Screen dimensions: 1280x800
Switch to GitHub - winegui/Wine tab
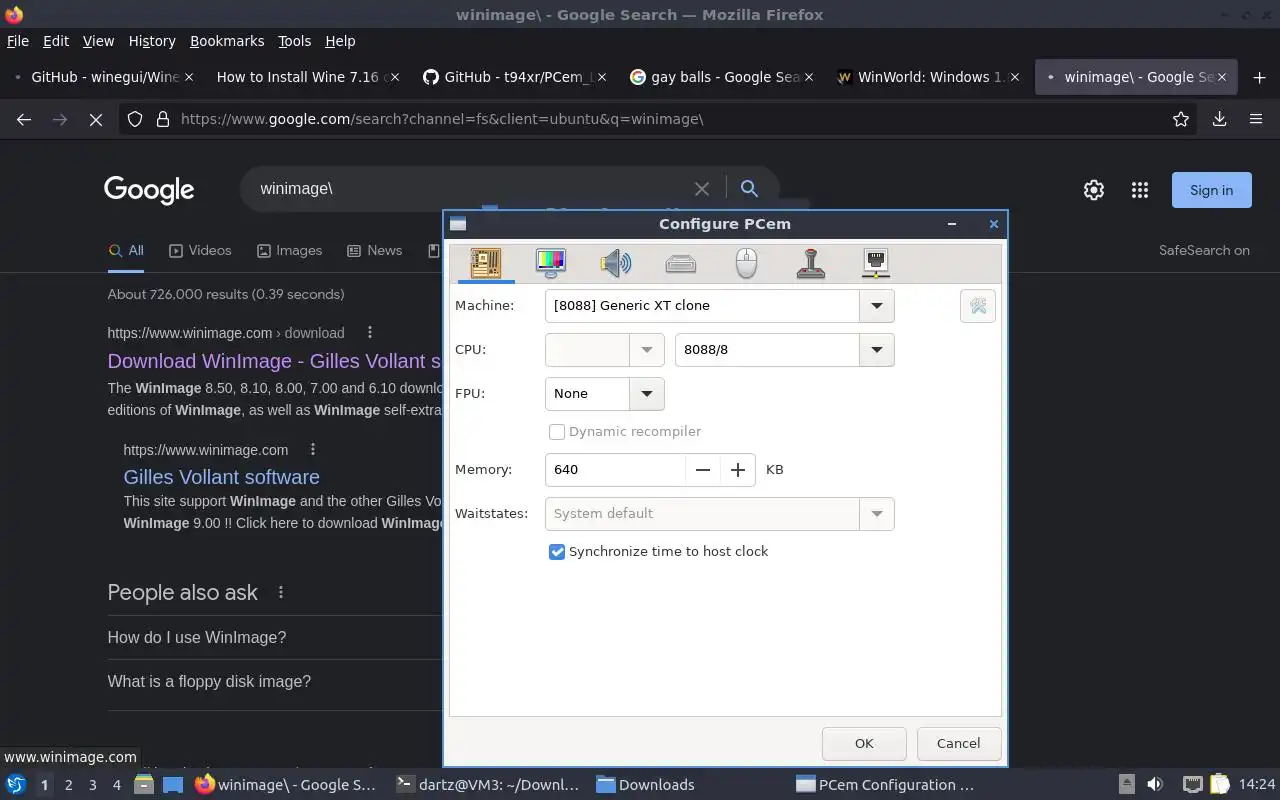100,77
